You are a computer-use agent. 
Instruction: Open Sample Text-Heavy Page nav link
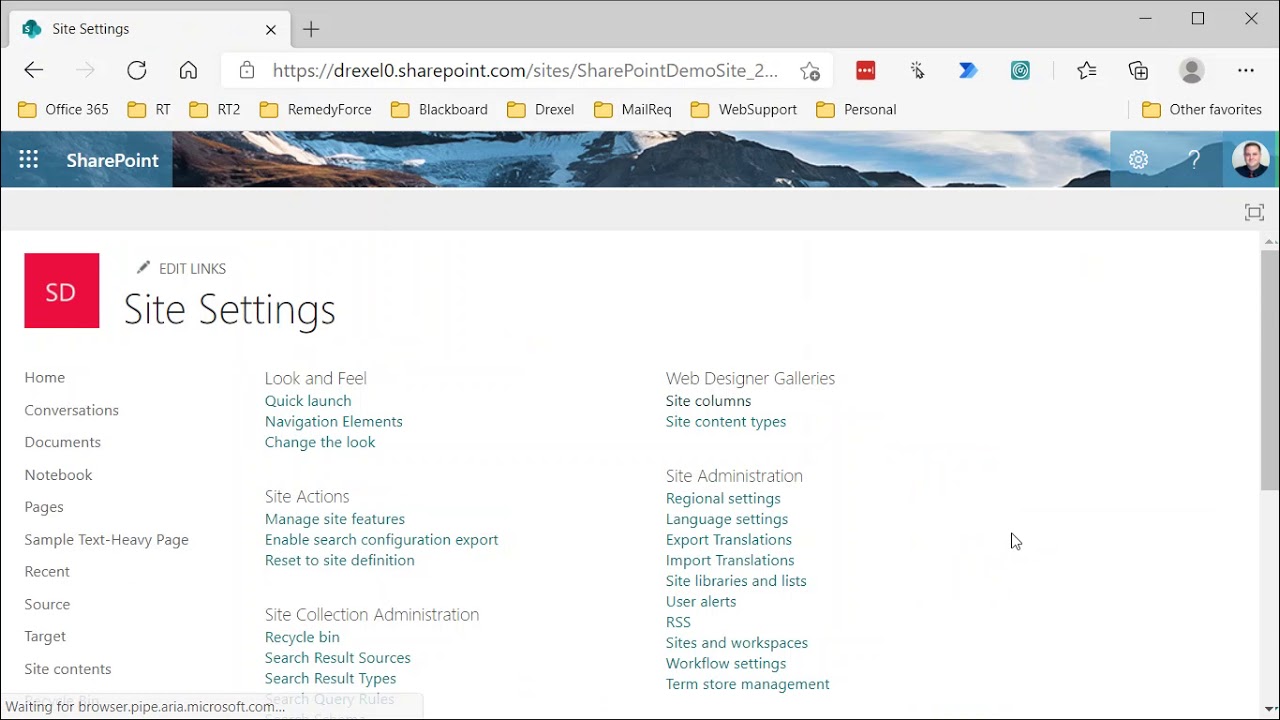(x=107, y=539)
